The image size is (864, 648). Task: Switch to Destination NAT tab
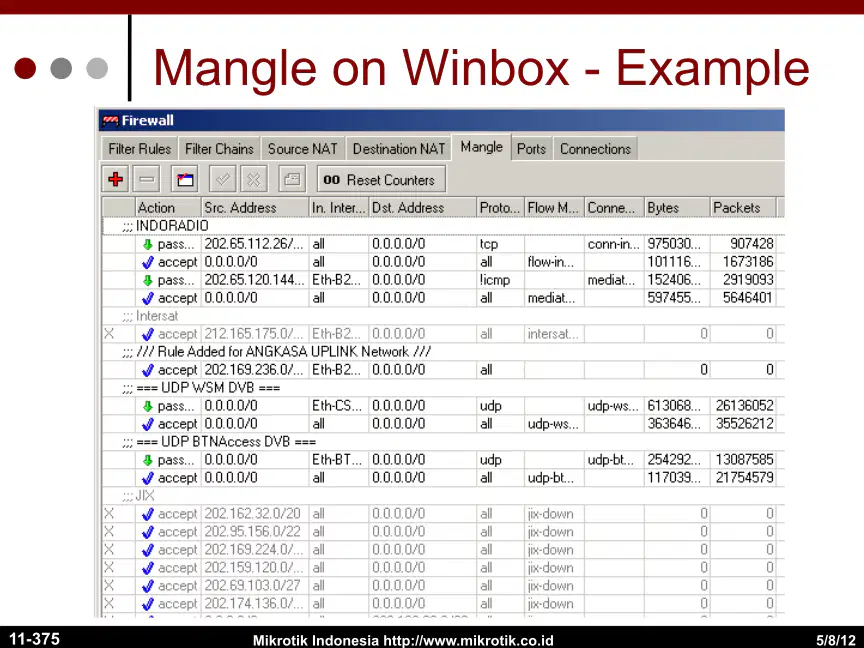pyautogui.click(x=398, y=149)
